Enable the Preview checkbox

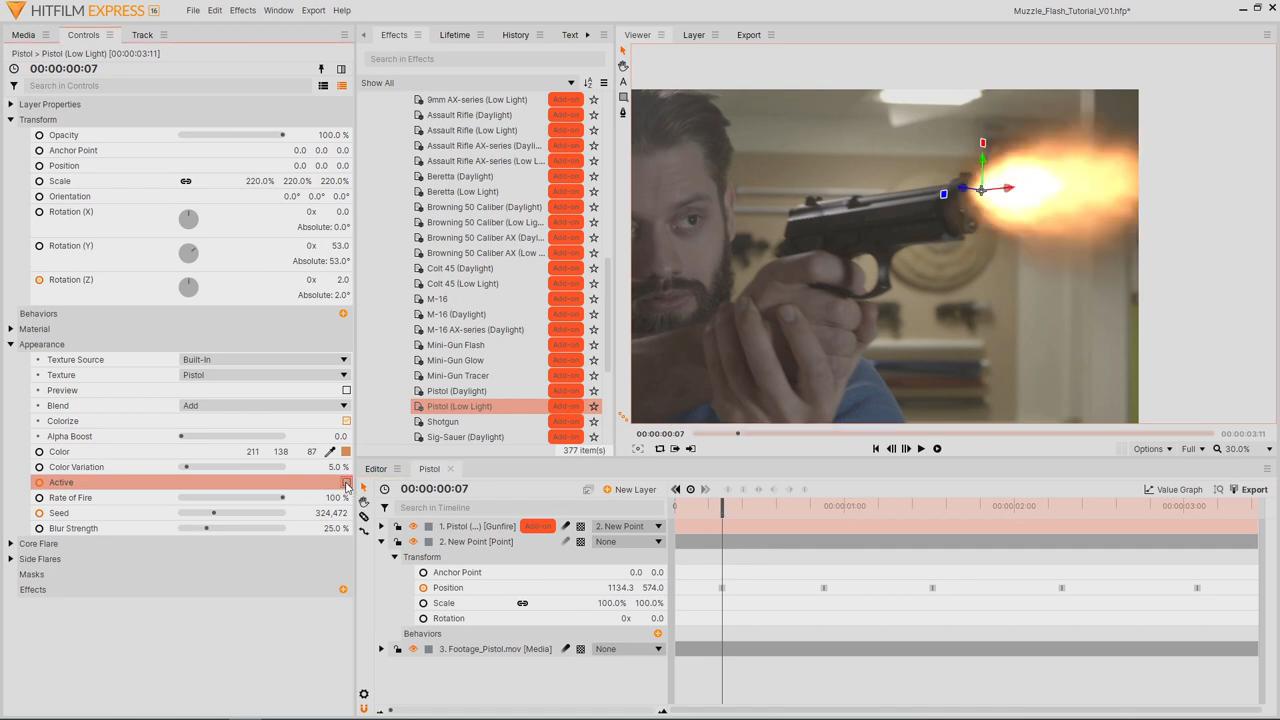point(346,391)
